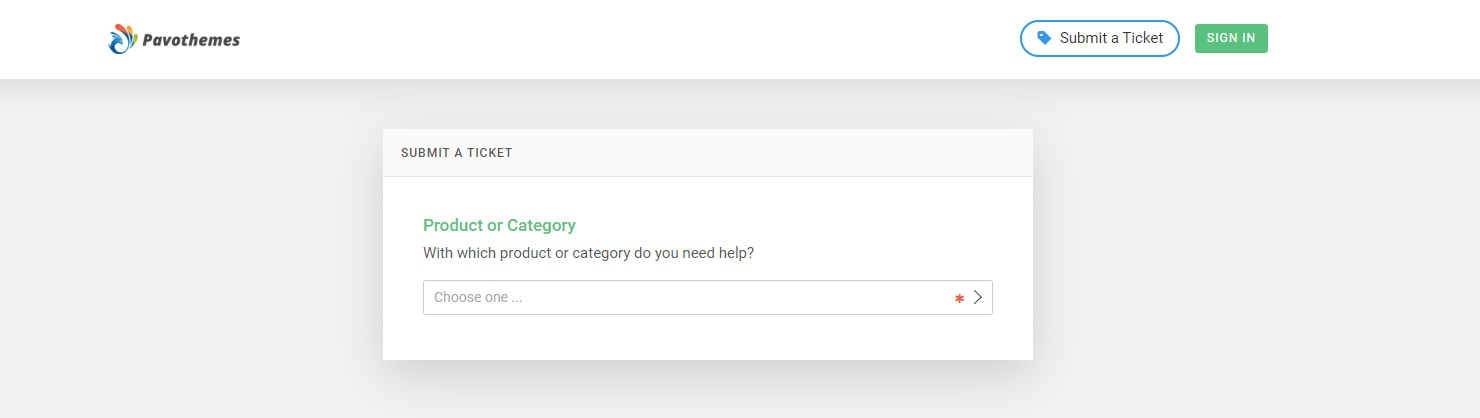Click the red required asterisk icon
Viewport: 1480px width, 418px height.
click(x=959, y=298)
